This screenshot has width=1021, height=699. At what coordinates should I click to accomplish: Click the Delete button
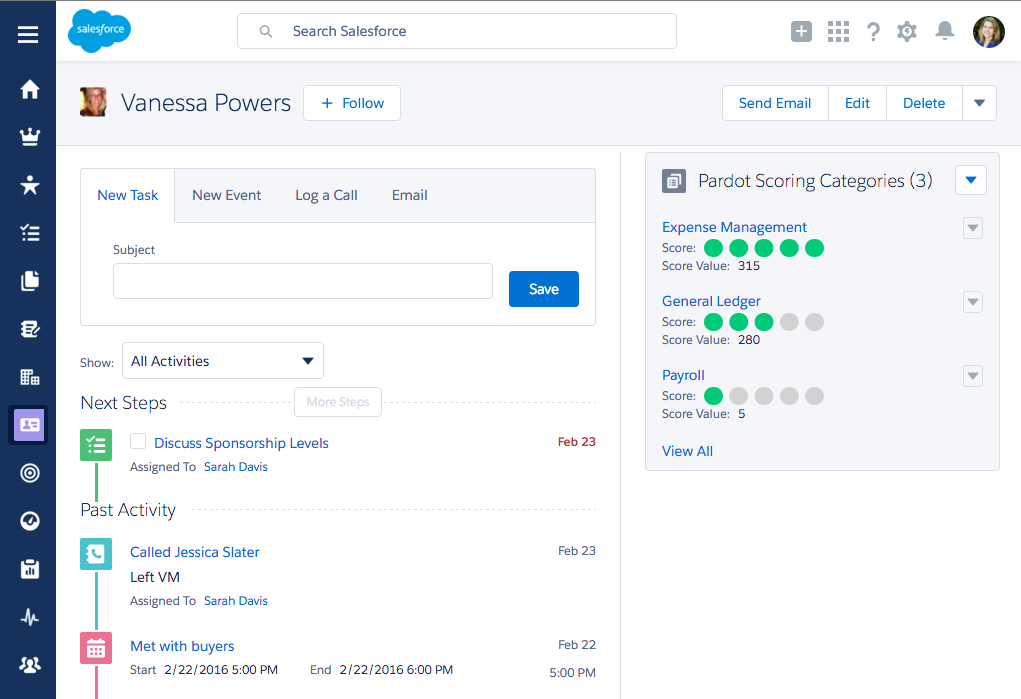[x=924, y=103]
